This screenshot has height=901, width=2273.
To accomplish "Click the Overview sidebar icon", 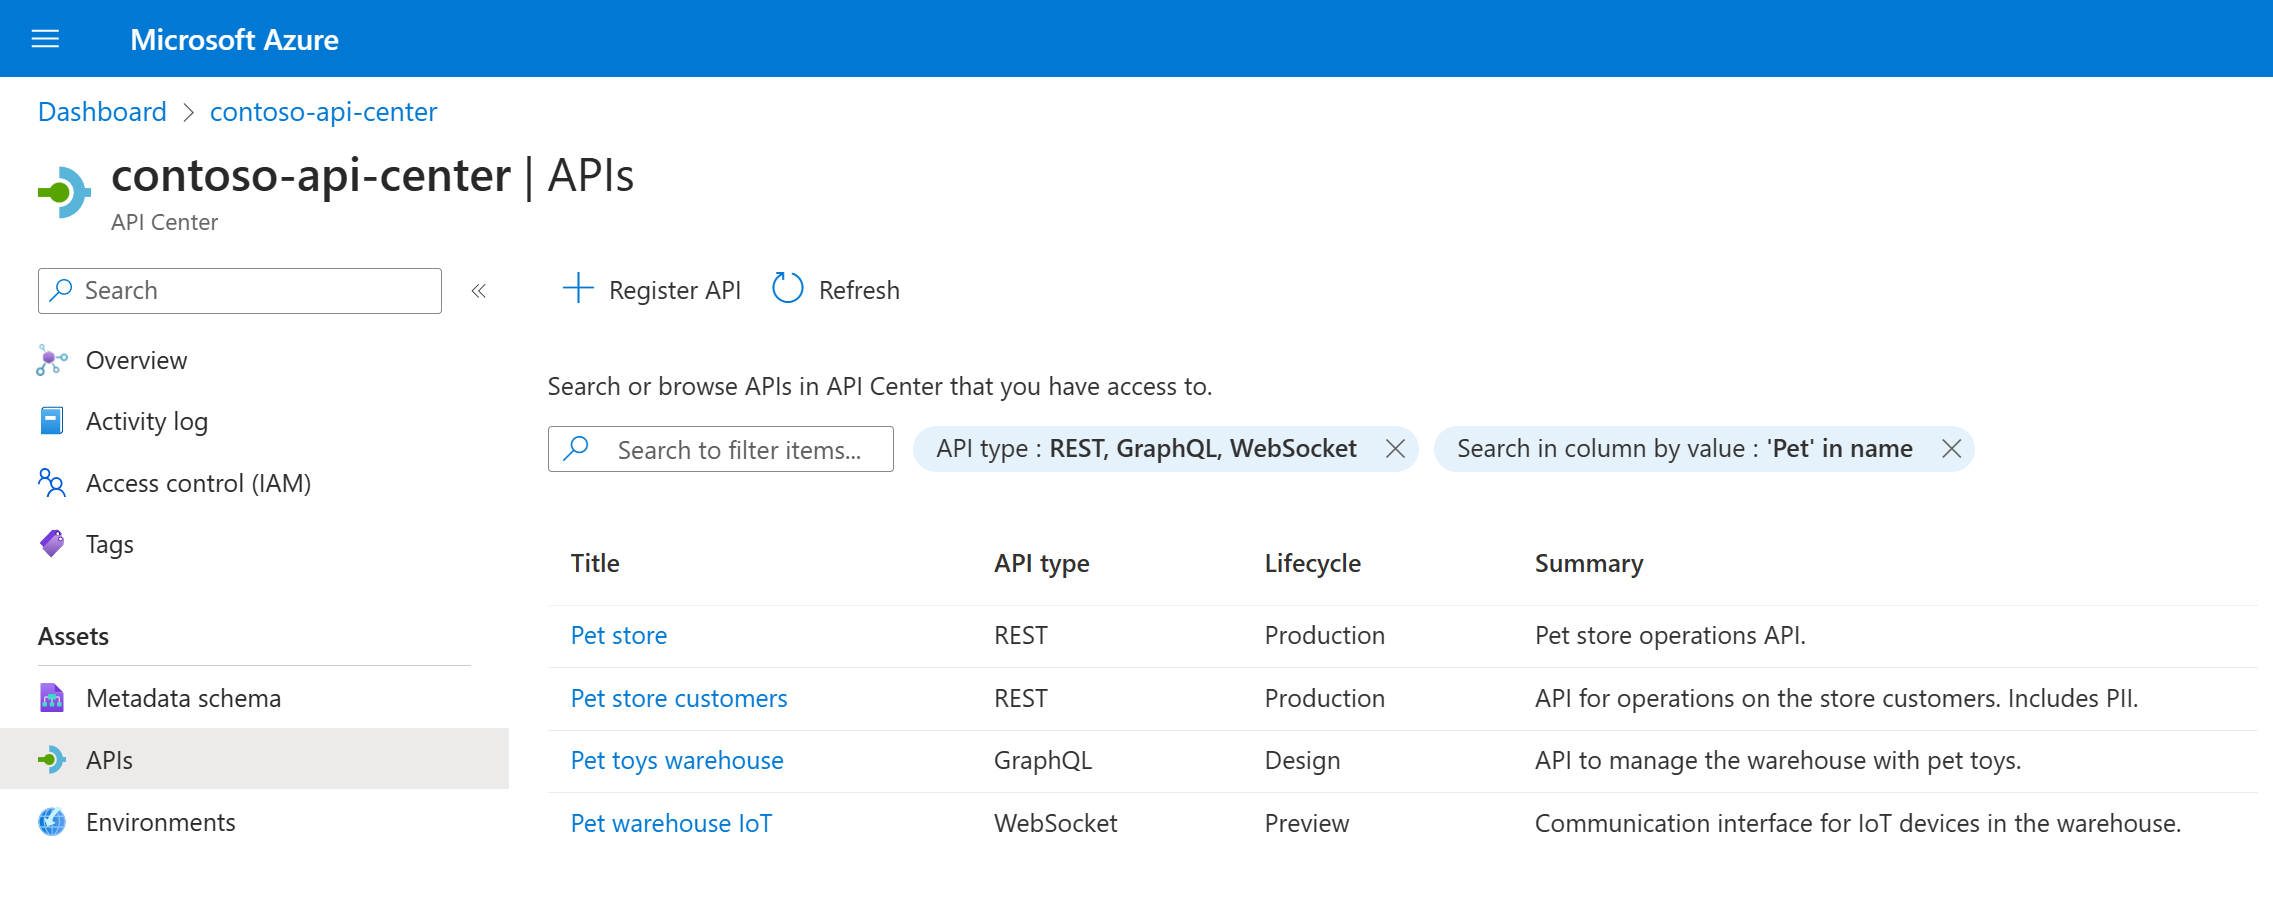I will [x=52, y=360].
